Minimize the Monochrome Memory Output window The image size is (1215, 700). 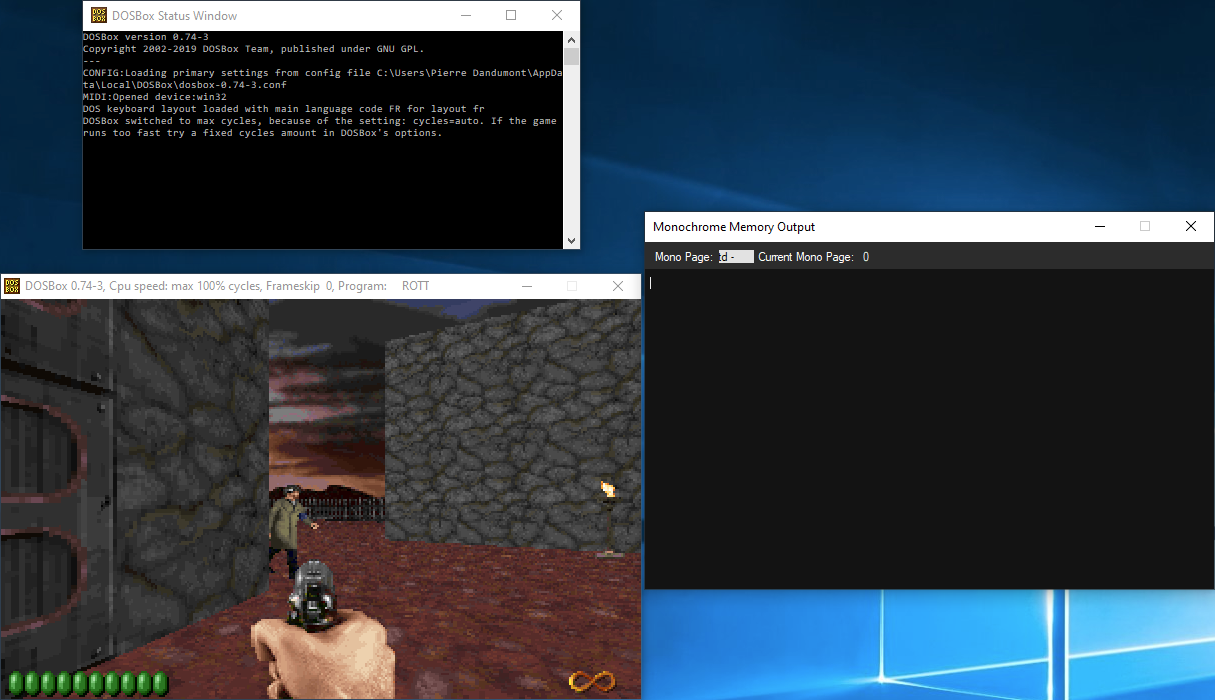click(1099, 227)
